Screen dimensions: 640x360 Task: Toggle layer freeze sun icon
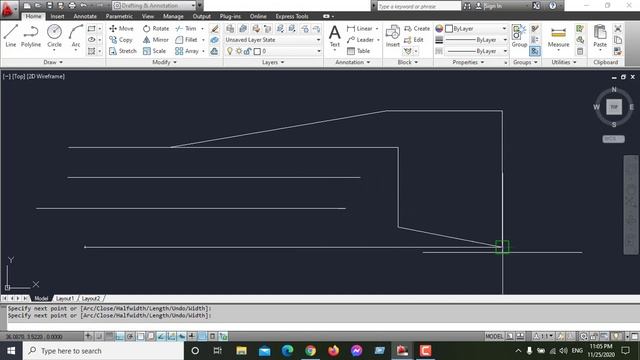click(x=239, y=51)
